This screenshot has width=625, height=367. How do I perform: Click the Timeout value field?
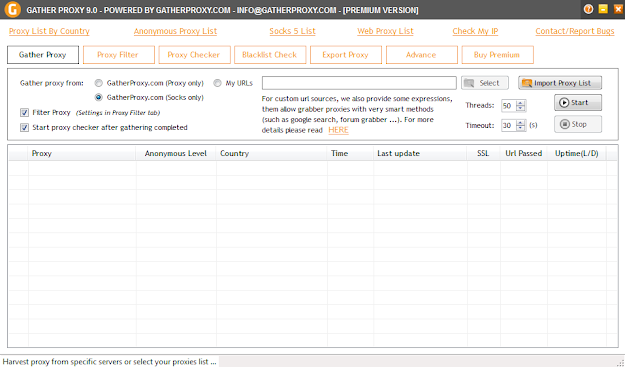[x=509, y=126]
